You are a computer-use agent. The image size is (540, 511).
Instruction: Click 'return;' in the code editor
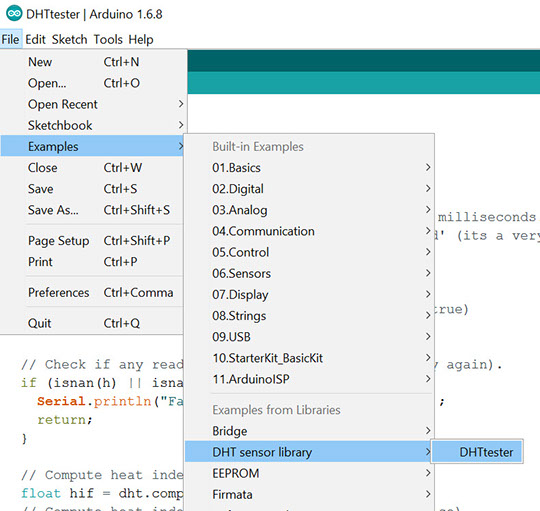[x=65, y=420]
